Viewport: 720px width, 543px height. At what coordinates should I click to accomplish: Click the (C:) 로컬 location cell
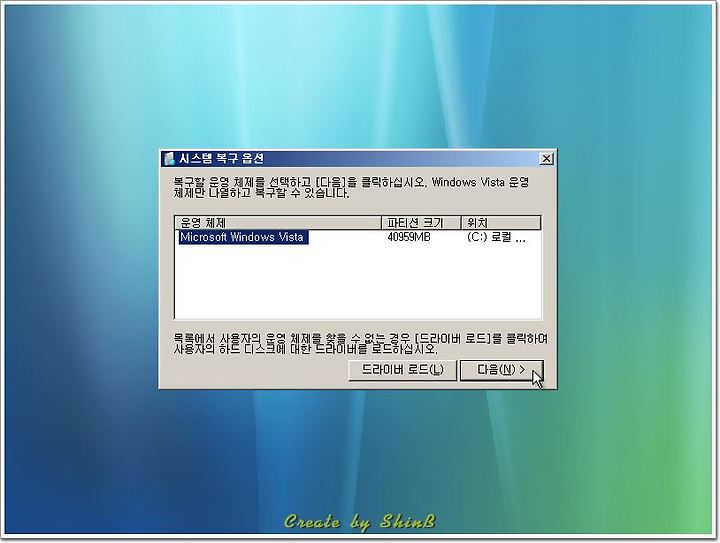496,237
